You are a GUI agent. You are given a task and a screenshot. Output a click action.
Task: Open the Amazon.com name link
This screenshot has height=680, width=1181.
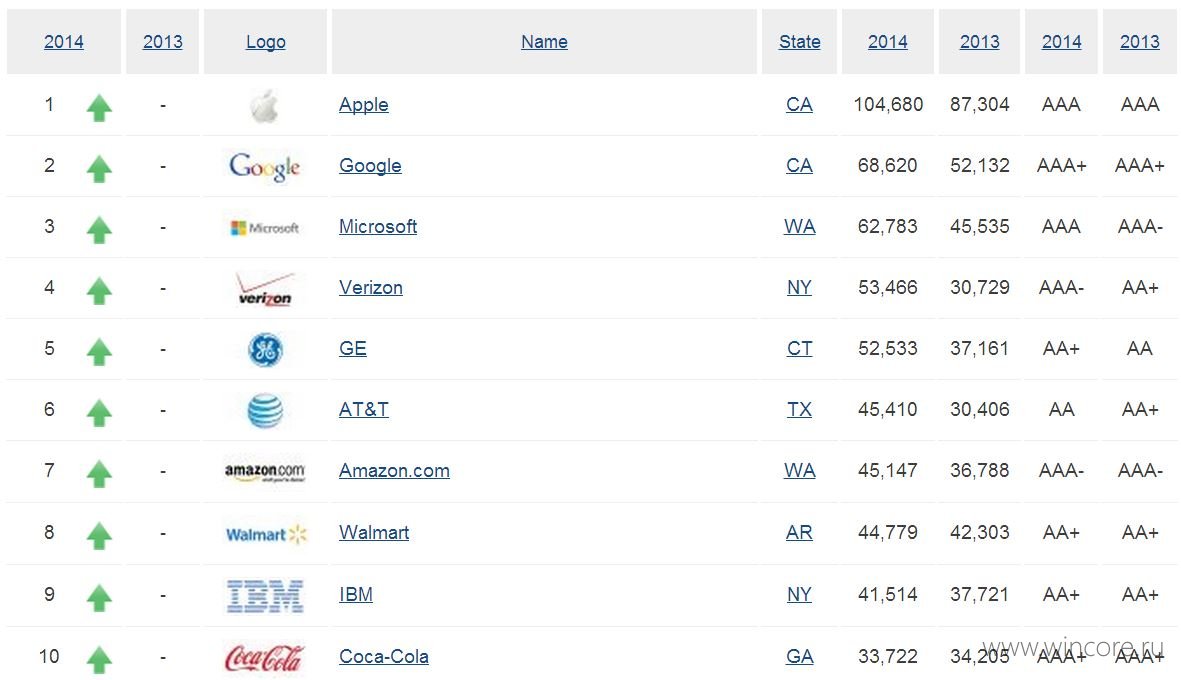click(394, 470)
